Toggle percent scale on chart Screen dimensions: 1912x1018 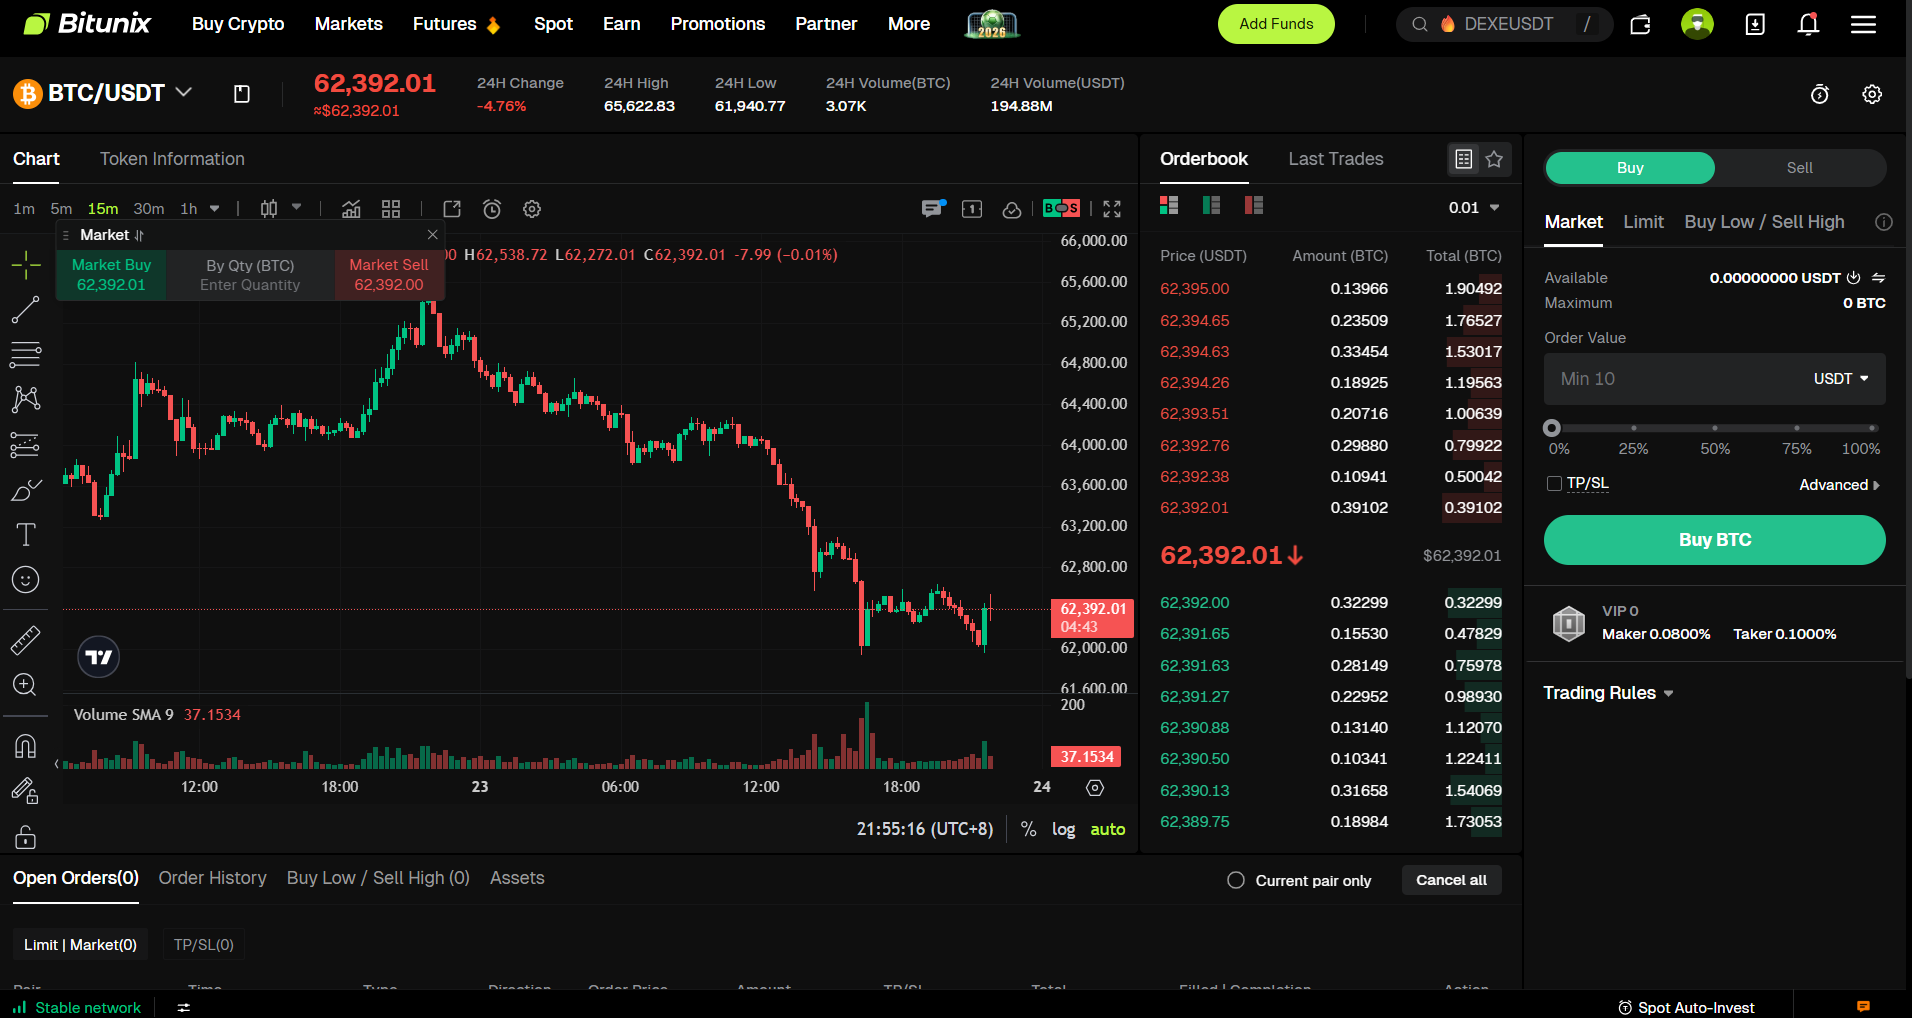1028,829
